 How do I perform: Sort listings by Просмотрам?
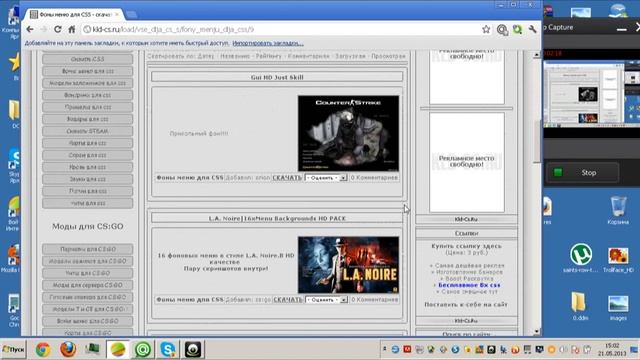[388, 56]
